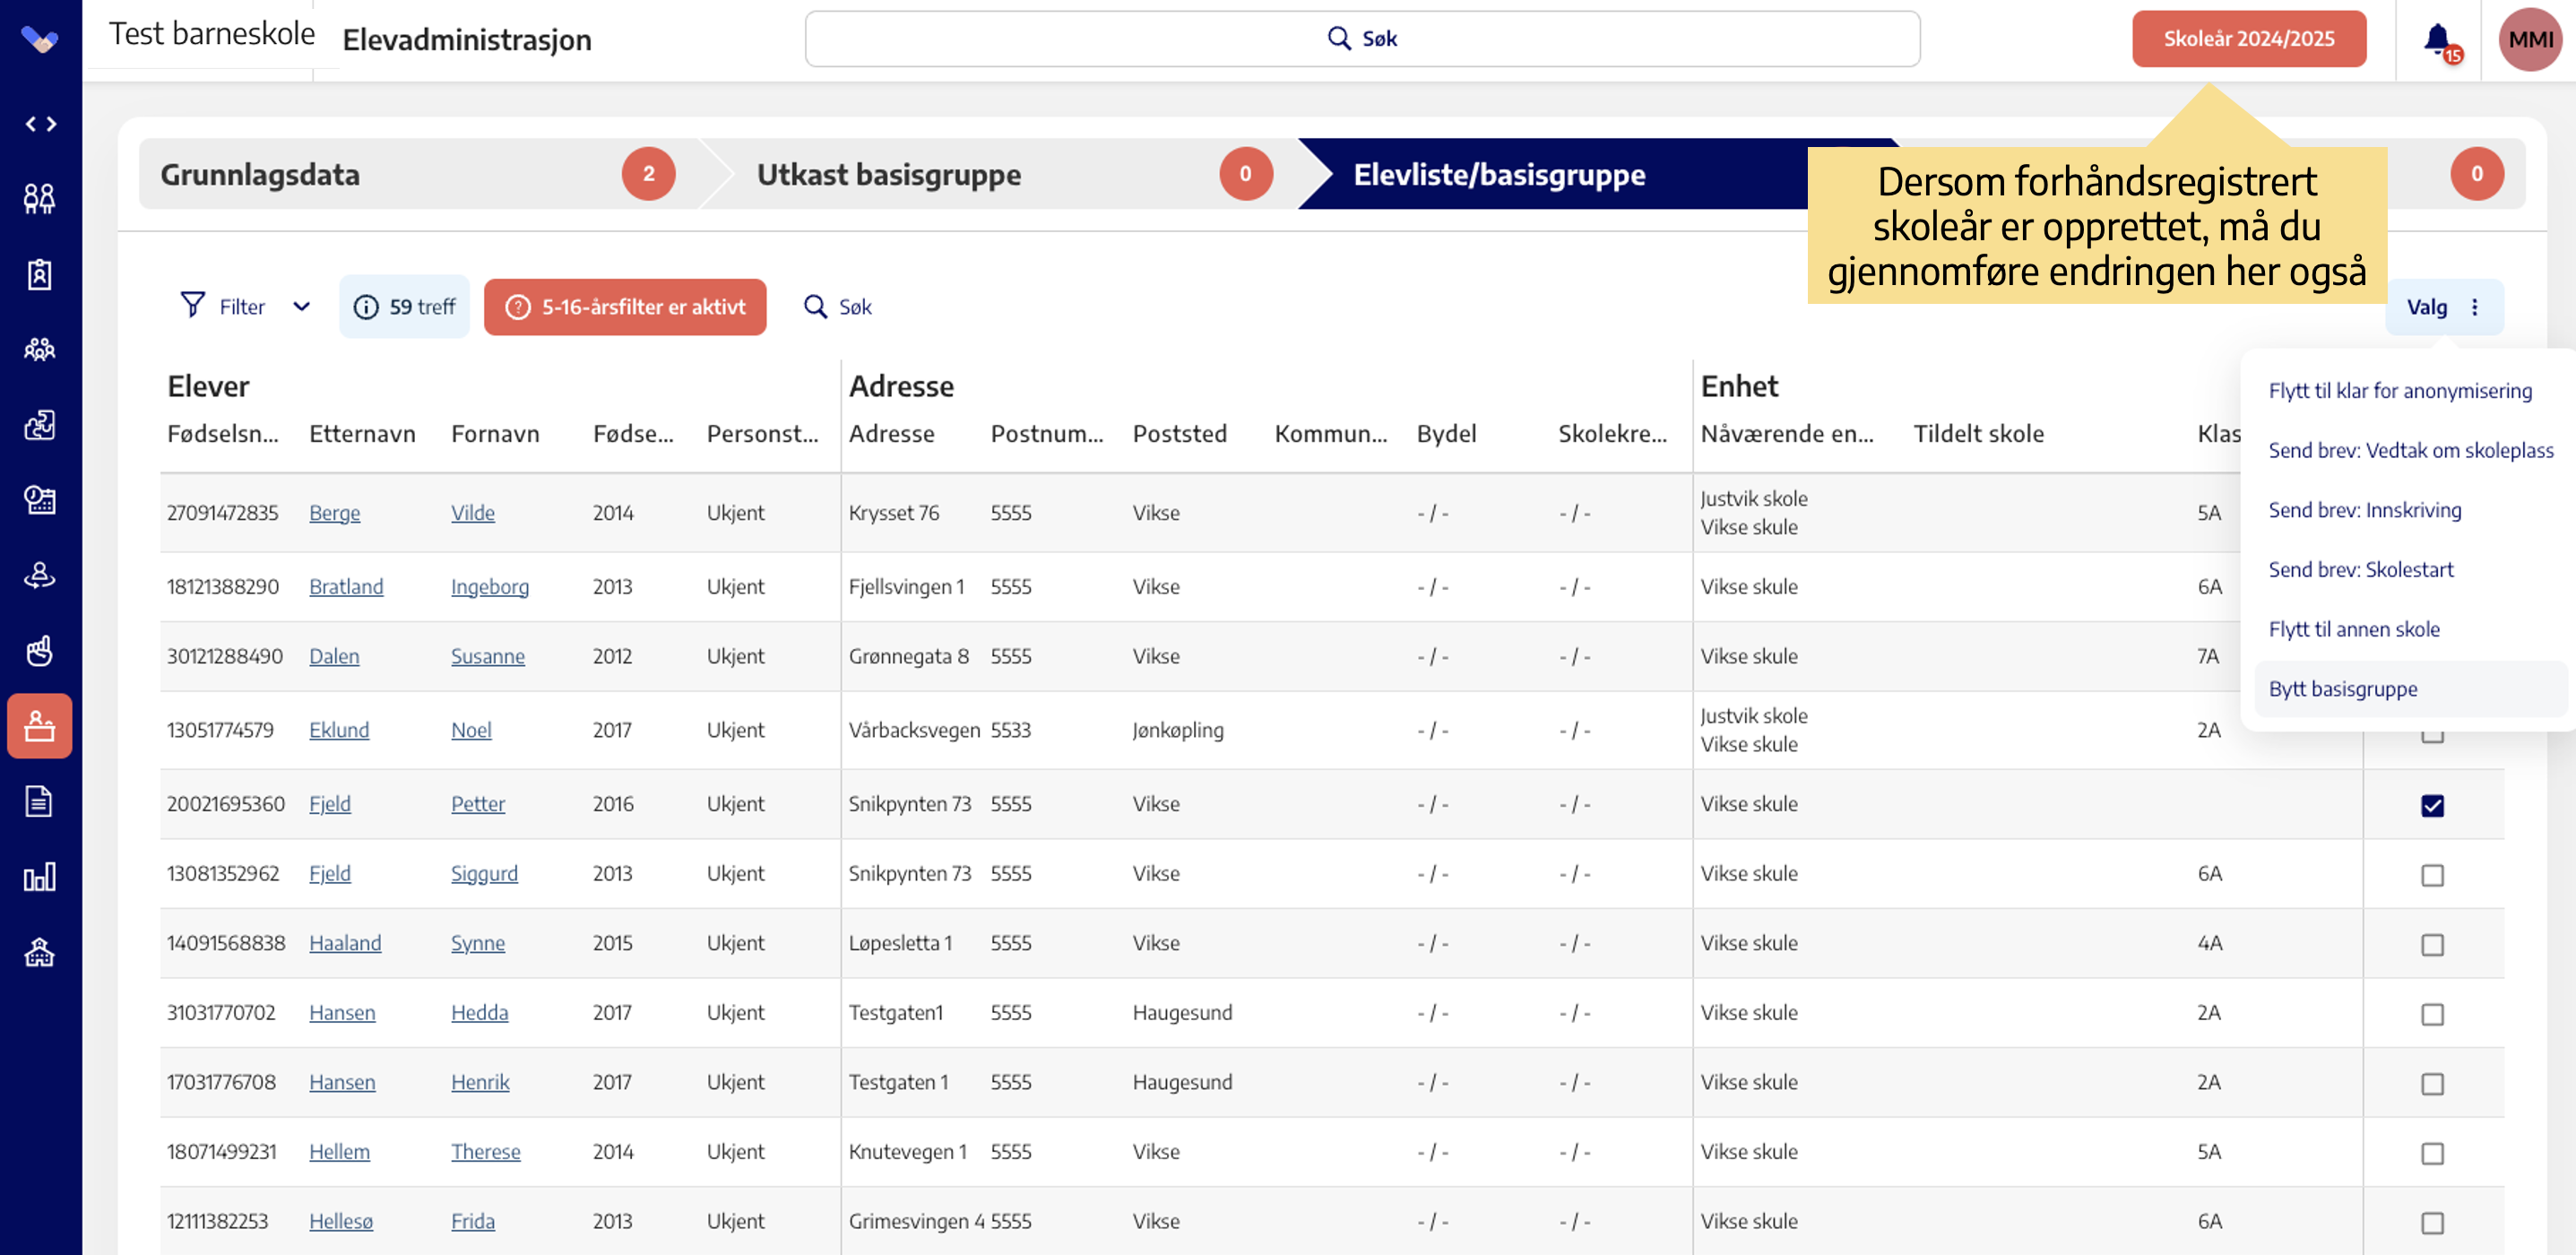Click the 59 treff info button
The image size is (2576, 1255).
pyautogui.click(x=404, y=307)
